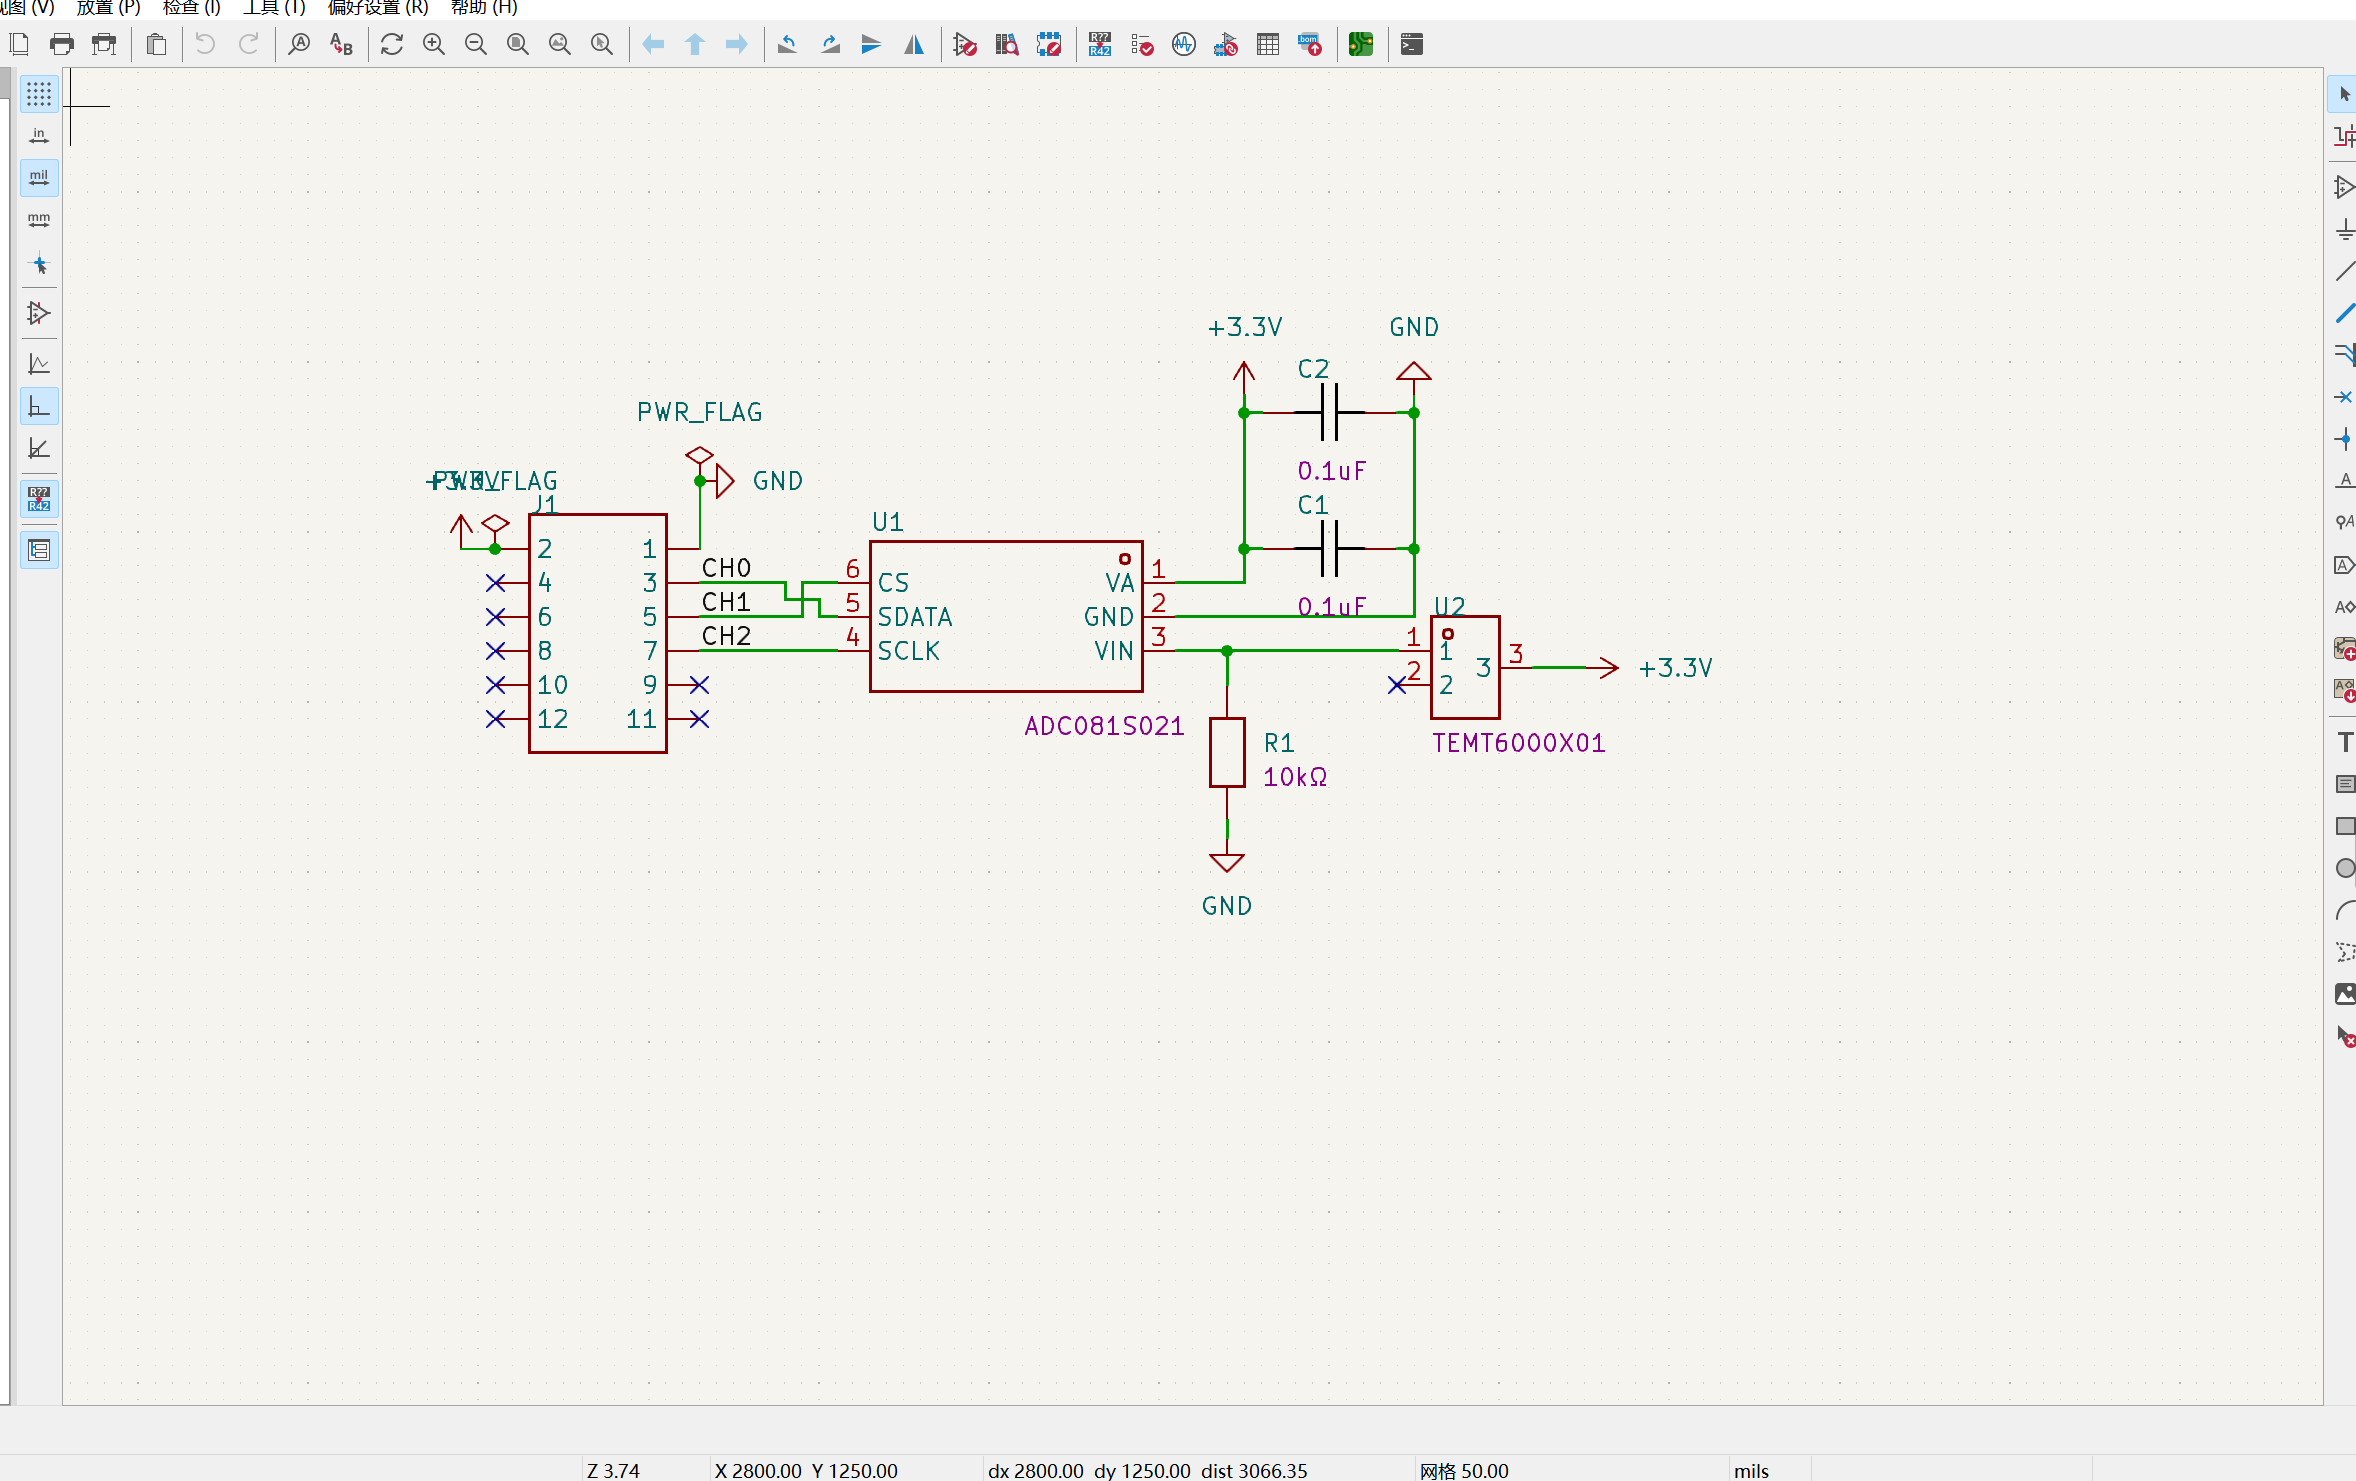Toggle full-window crosshair cursor
The image size is (2356, 1481).
click(39, 265)
